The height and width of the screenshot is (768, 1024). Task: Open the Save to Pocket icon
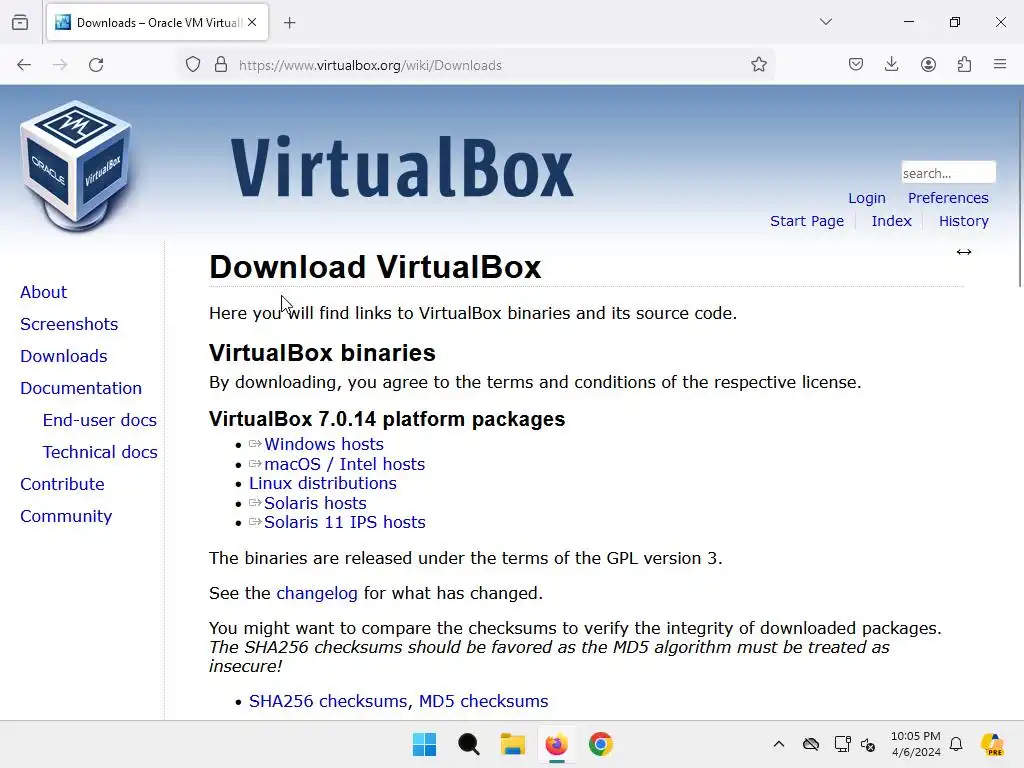(856, 65)
